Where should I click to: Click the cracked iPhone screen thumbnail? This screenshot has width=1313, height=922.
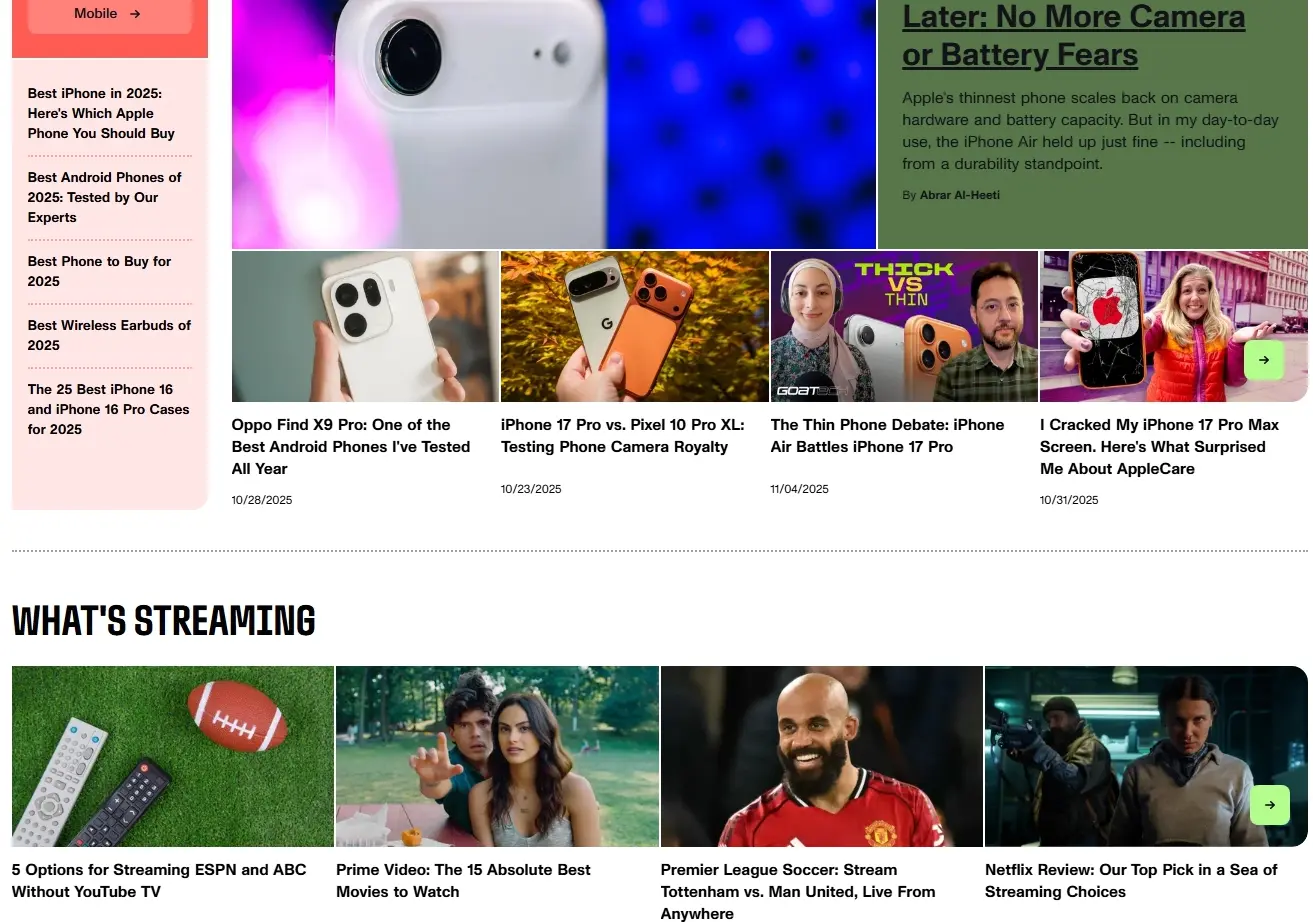pyautogui.click(x=1174, y=326)
